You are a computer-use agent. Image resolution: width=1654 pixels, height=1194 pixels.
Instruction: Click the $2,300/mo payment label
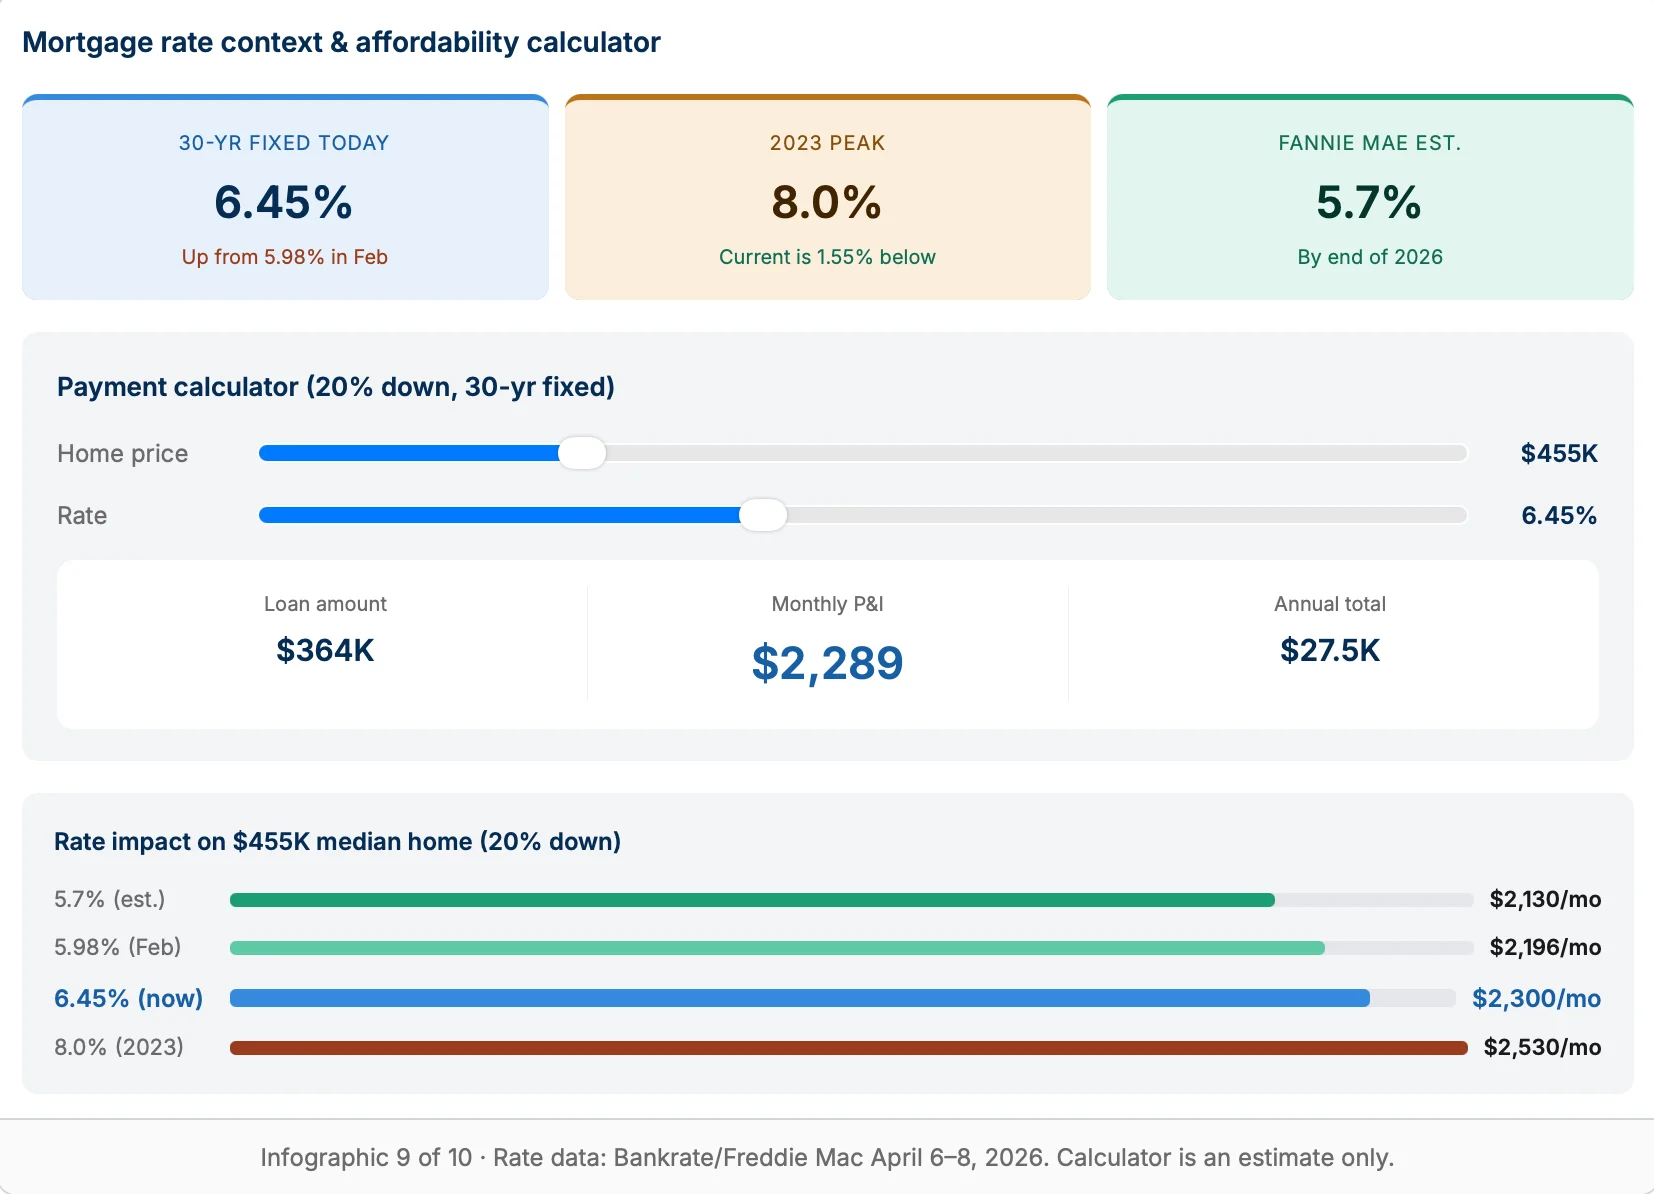(1536, 997)
